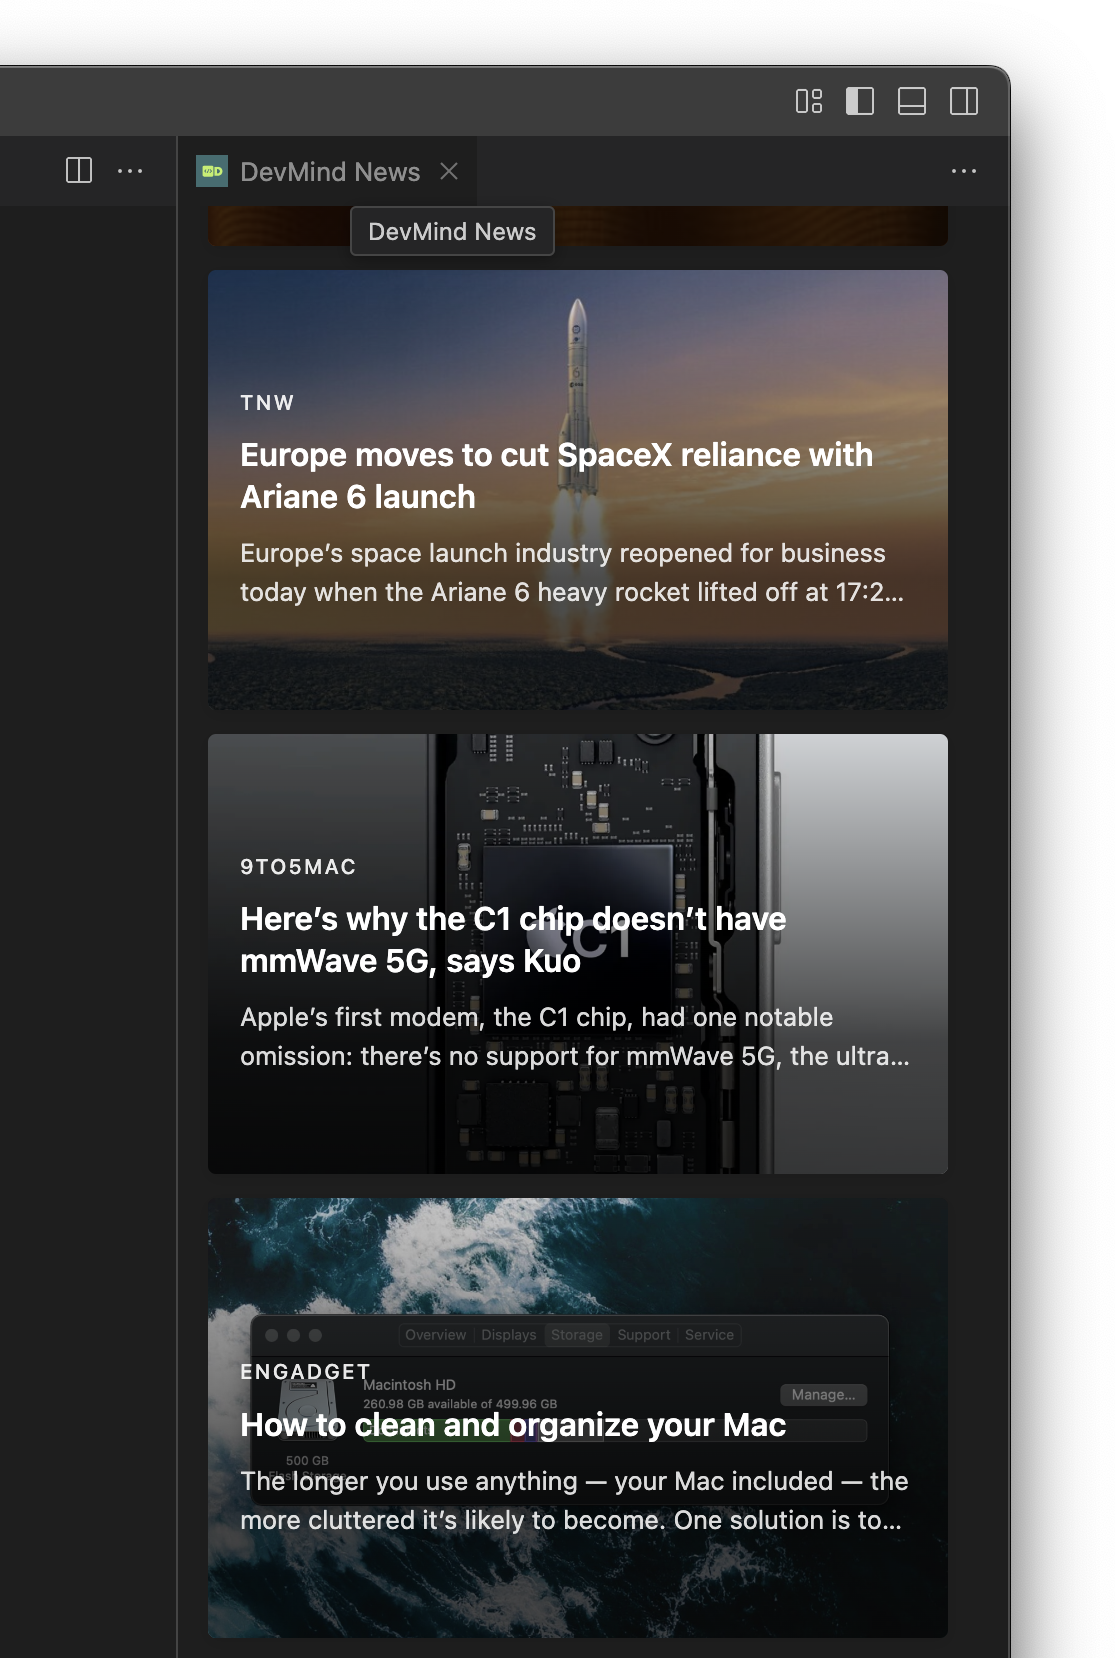Click summary about Apple's first modem
Image resolution: width=1120 pixels, height=1658 pixels.
(575, 1037)
